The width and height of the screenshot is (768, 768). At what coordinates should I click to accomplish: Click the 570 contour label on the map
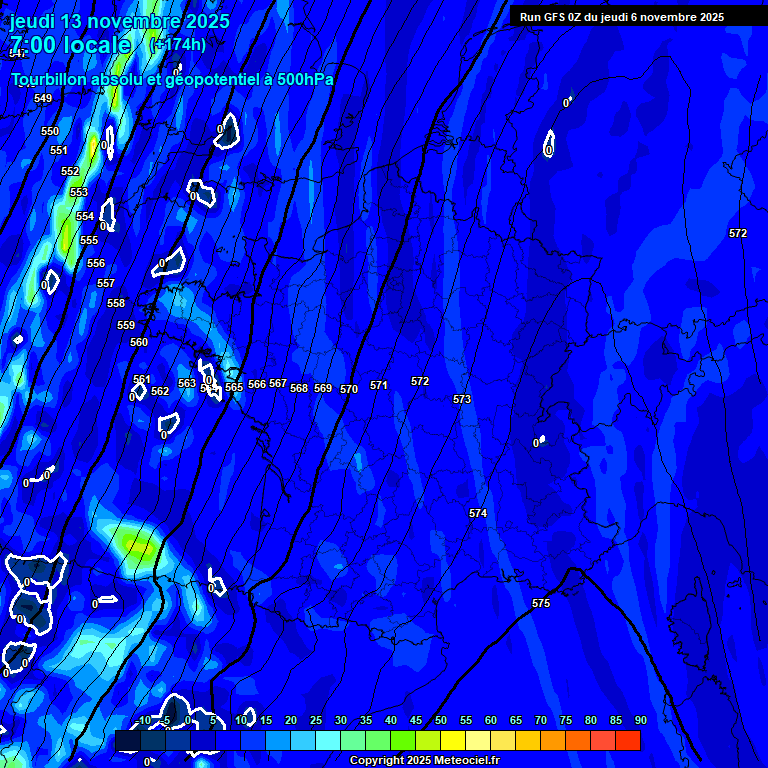point(348,389)
